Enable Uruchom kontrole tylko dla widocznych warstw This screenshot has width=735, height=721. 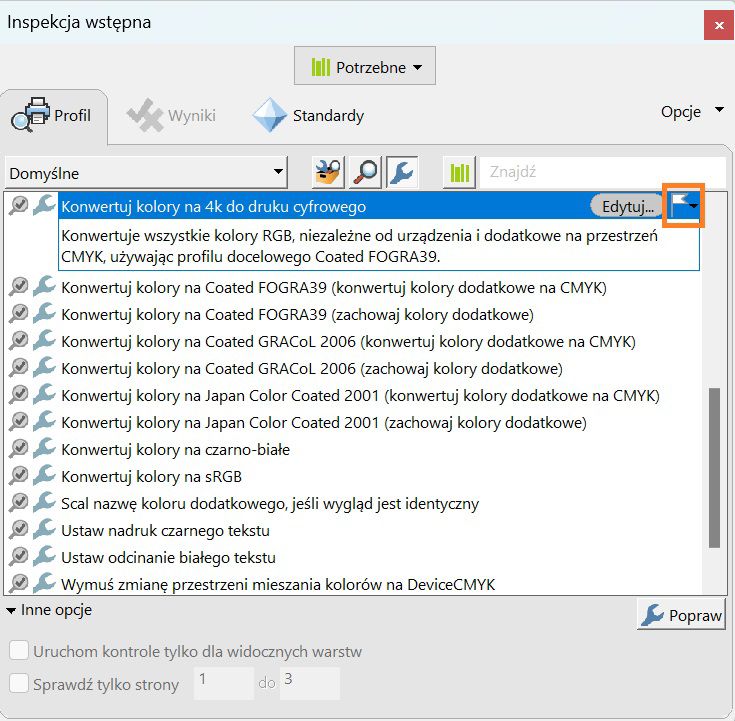(19, 651)
